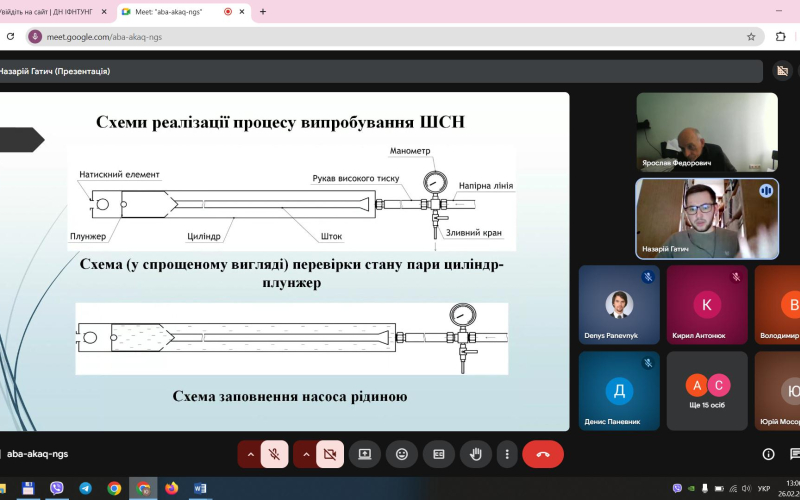Click the Present now screen share icon
800x500 pixels.
click(365, 454)
